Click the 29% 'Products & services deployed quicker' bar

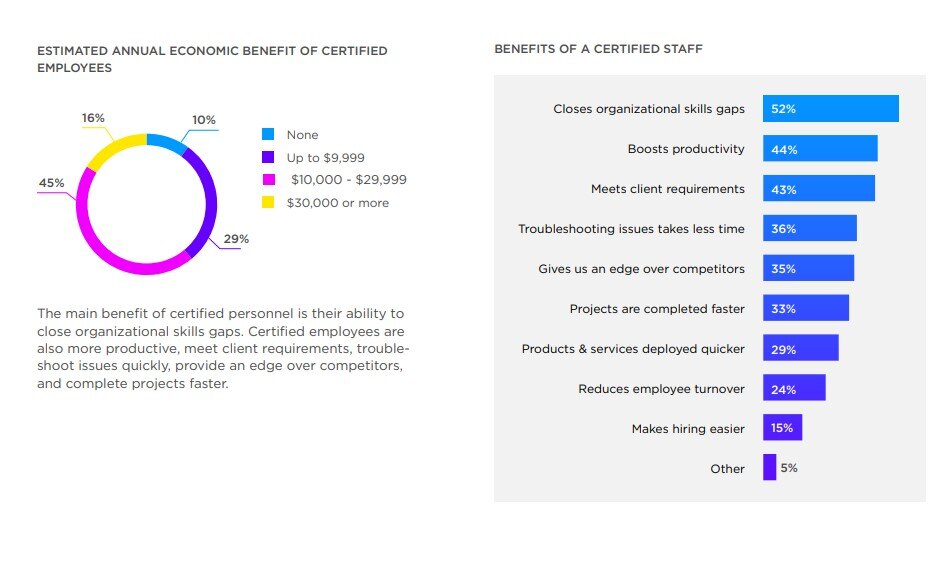pos(800,349)
